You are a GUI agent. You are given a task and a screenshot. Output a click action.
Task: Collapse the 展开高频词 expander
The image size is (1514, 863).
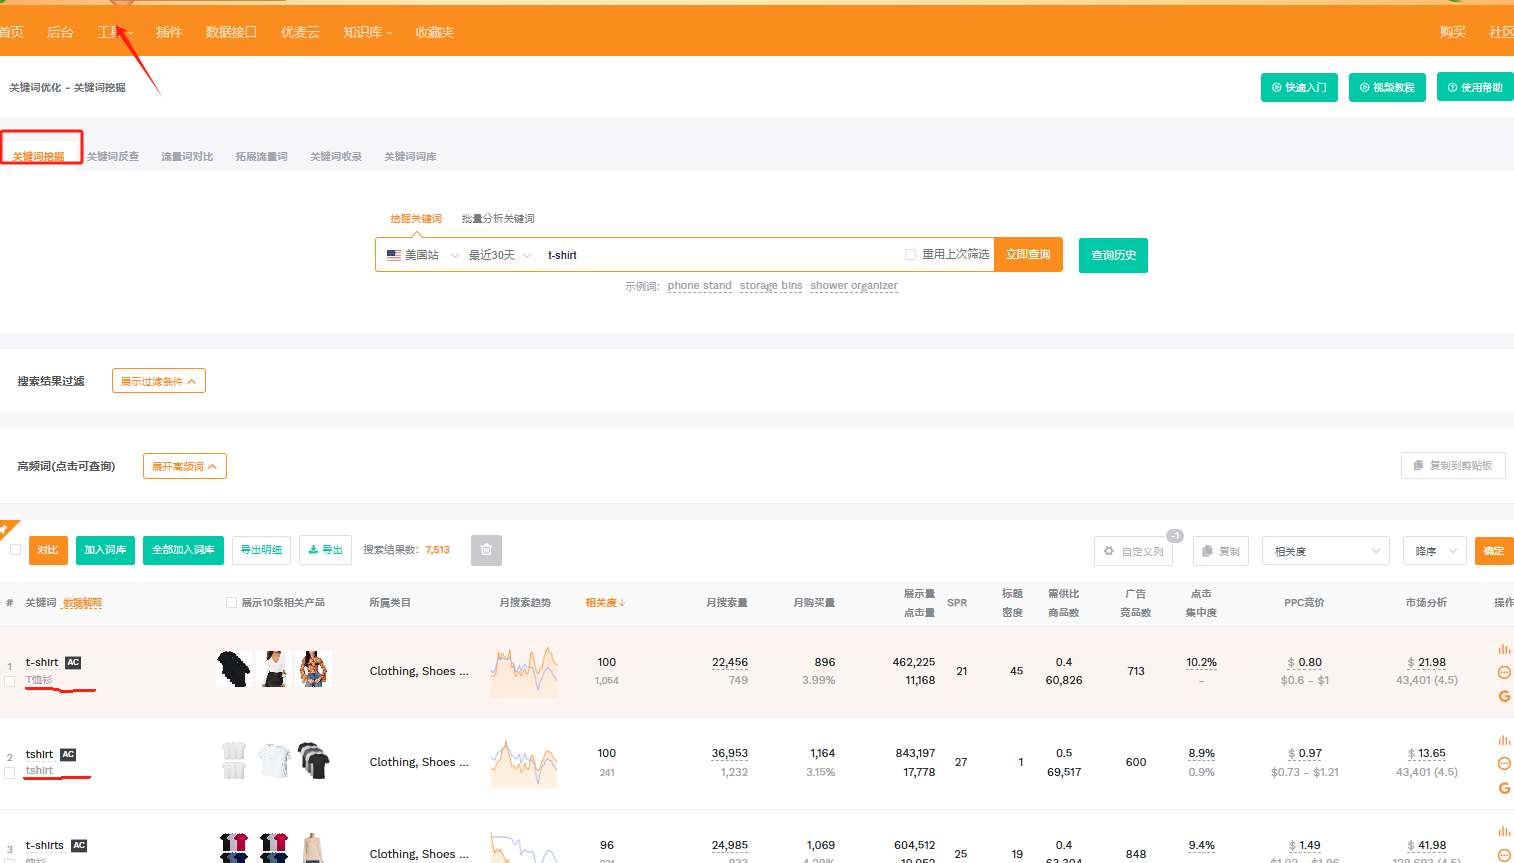point(185,466)
